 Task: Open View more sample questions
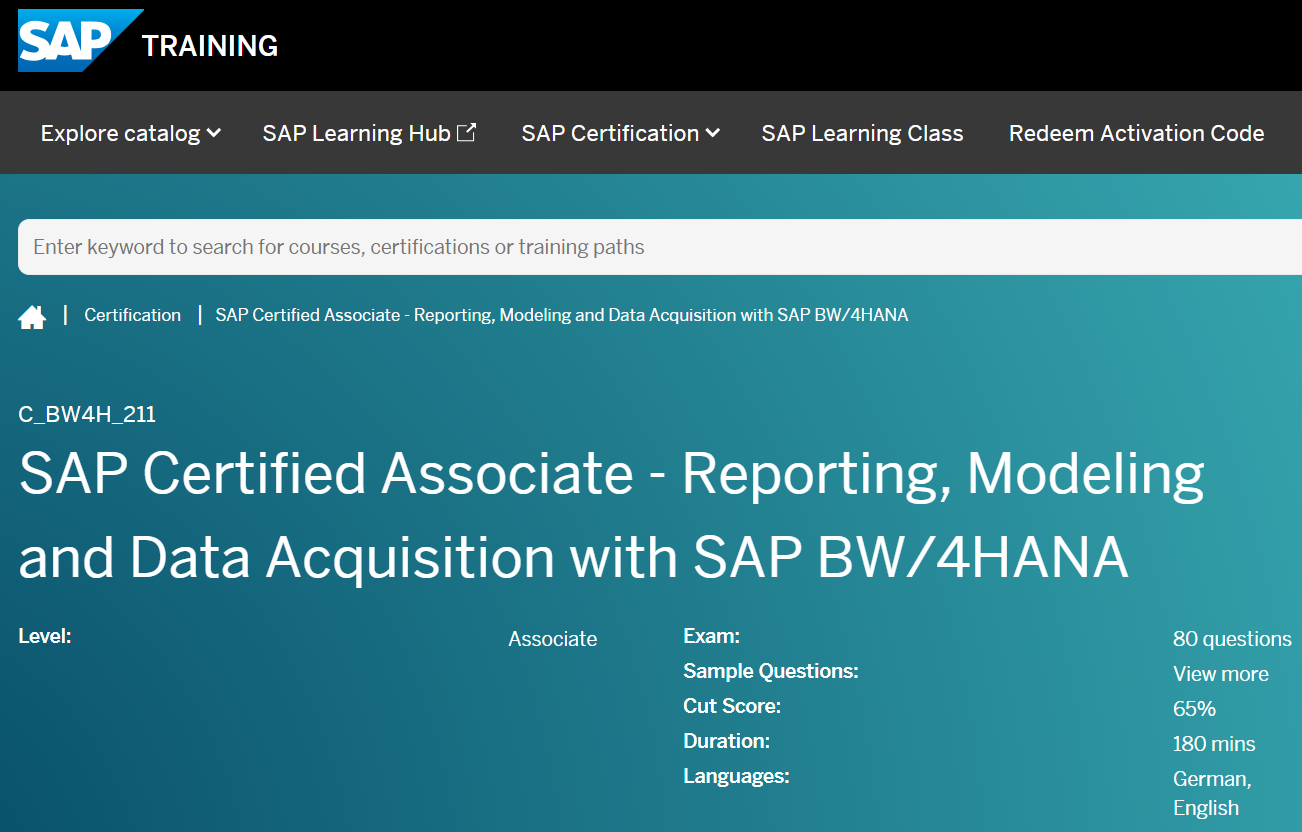click(x=1221, y=674)
